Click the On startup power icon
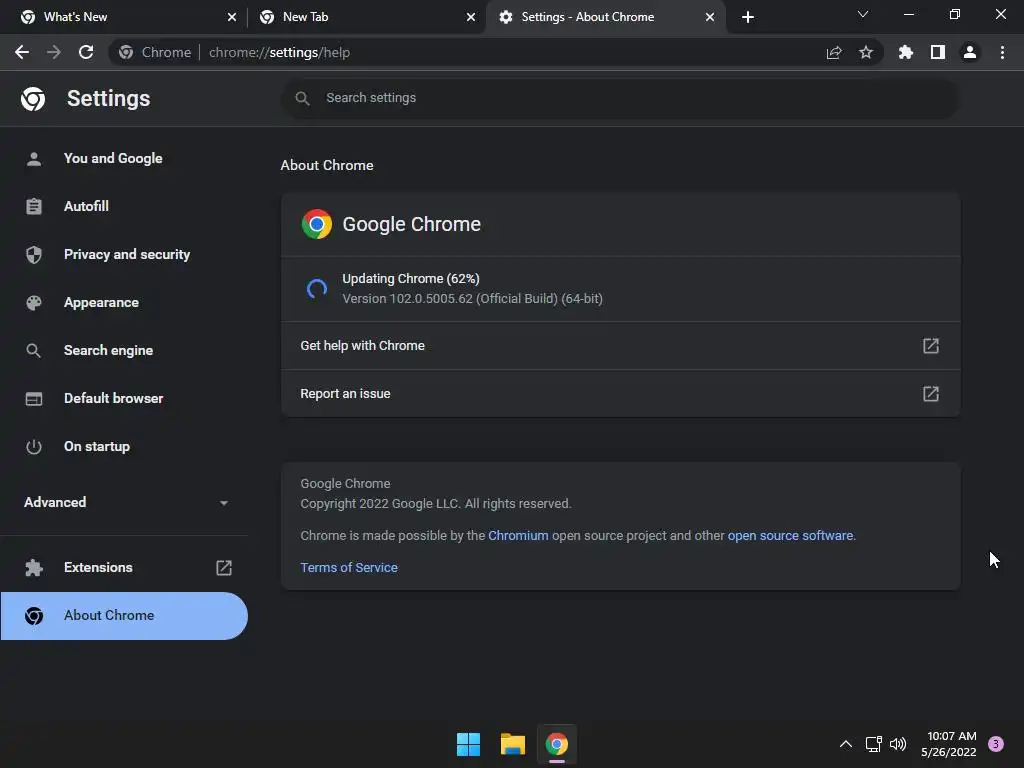The height and width of the screenshot is (768, 1024). (34, 447)
